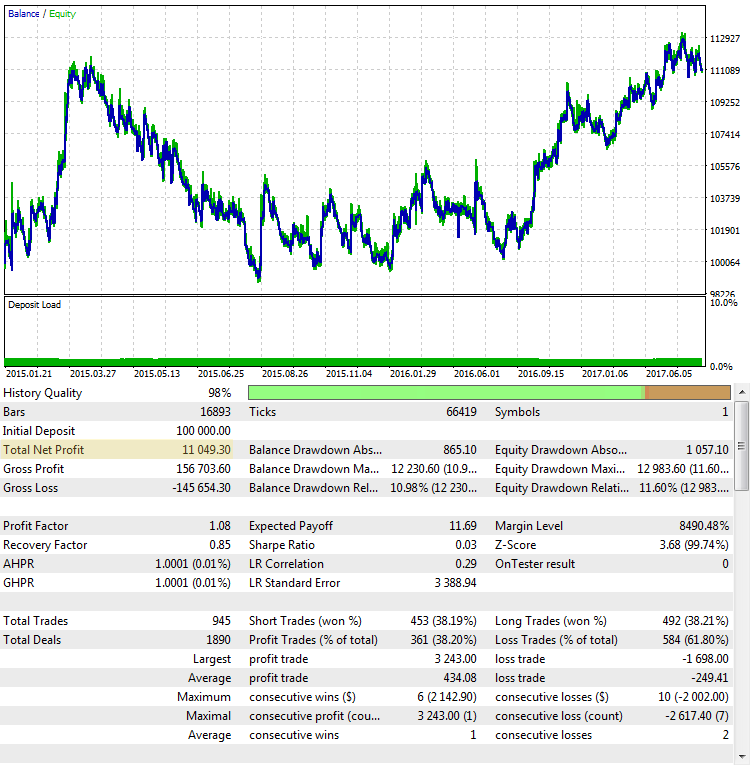The image size is (750, 765).
Task: Click the Symbols row label
Action: click(517, 412)
